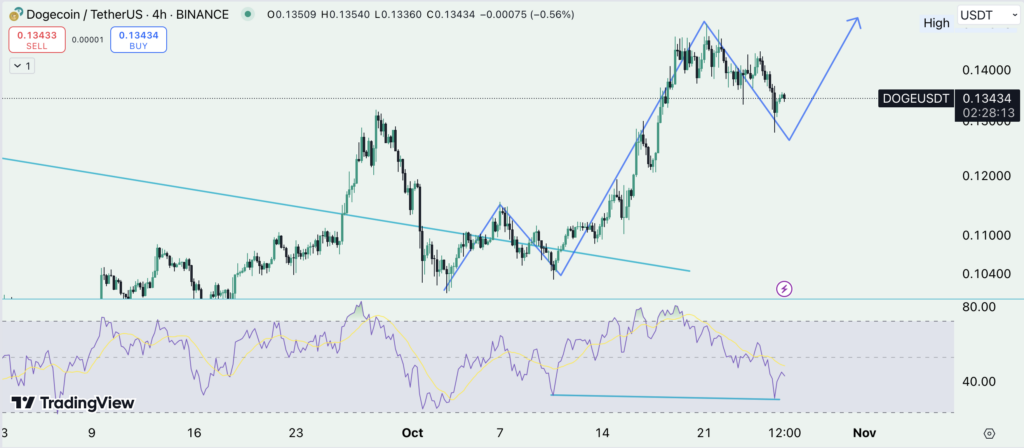This screenshot has width=1024, height=448.
Task: Click the 23 date on time axis
Action: pos(296,432)
